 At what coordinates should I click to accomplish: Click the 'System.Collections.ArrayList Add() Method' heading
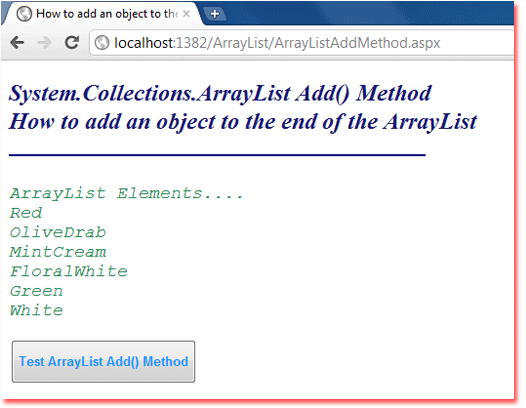pos(220,94)
